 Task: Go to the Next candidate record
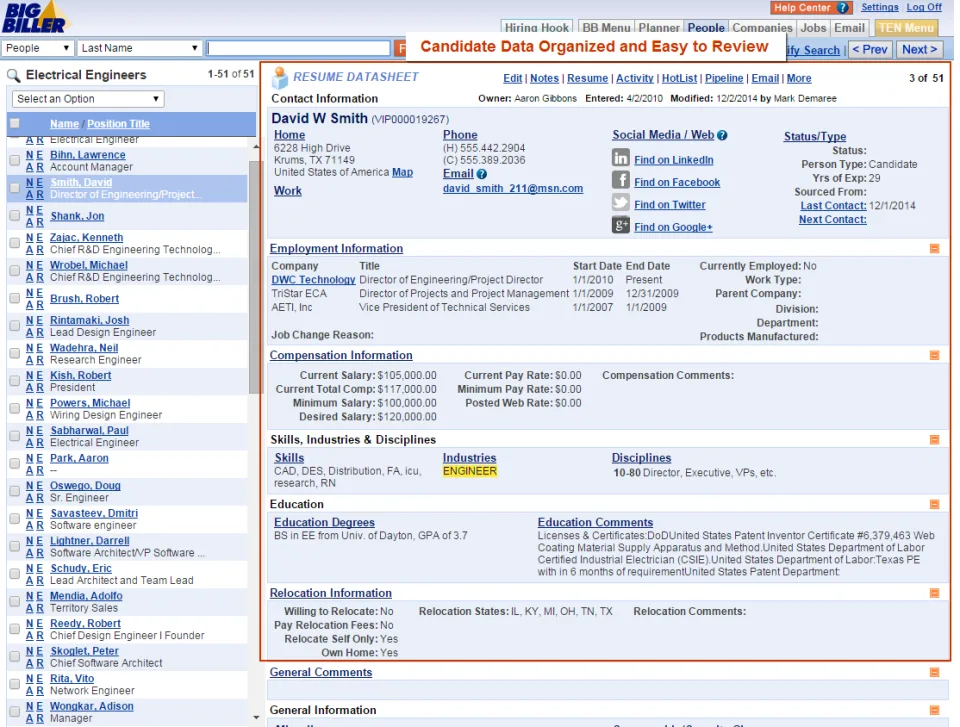[x=920, y=50]
